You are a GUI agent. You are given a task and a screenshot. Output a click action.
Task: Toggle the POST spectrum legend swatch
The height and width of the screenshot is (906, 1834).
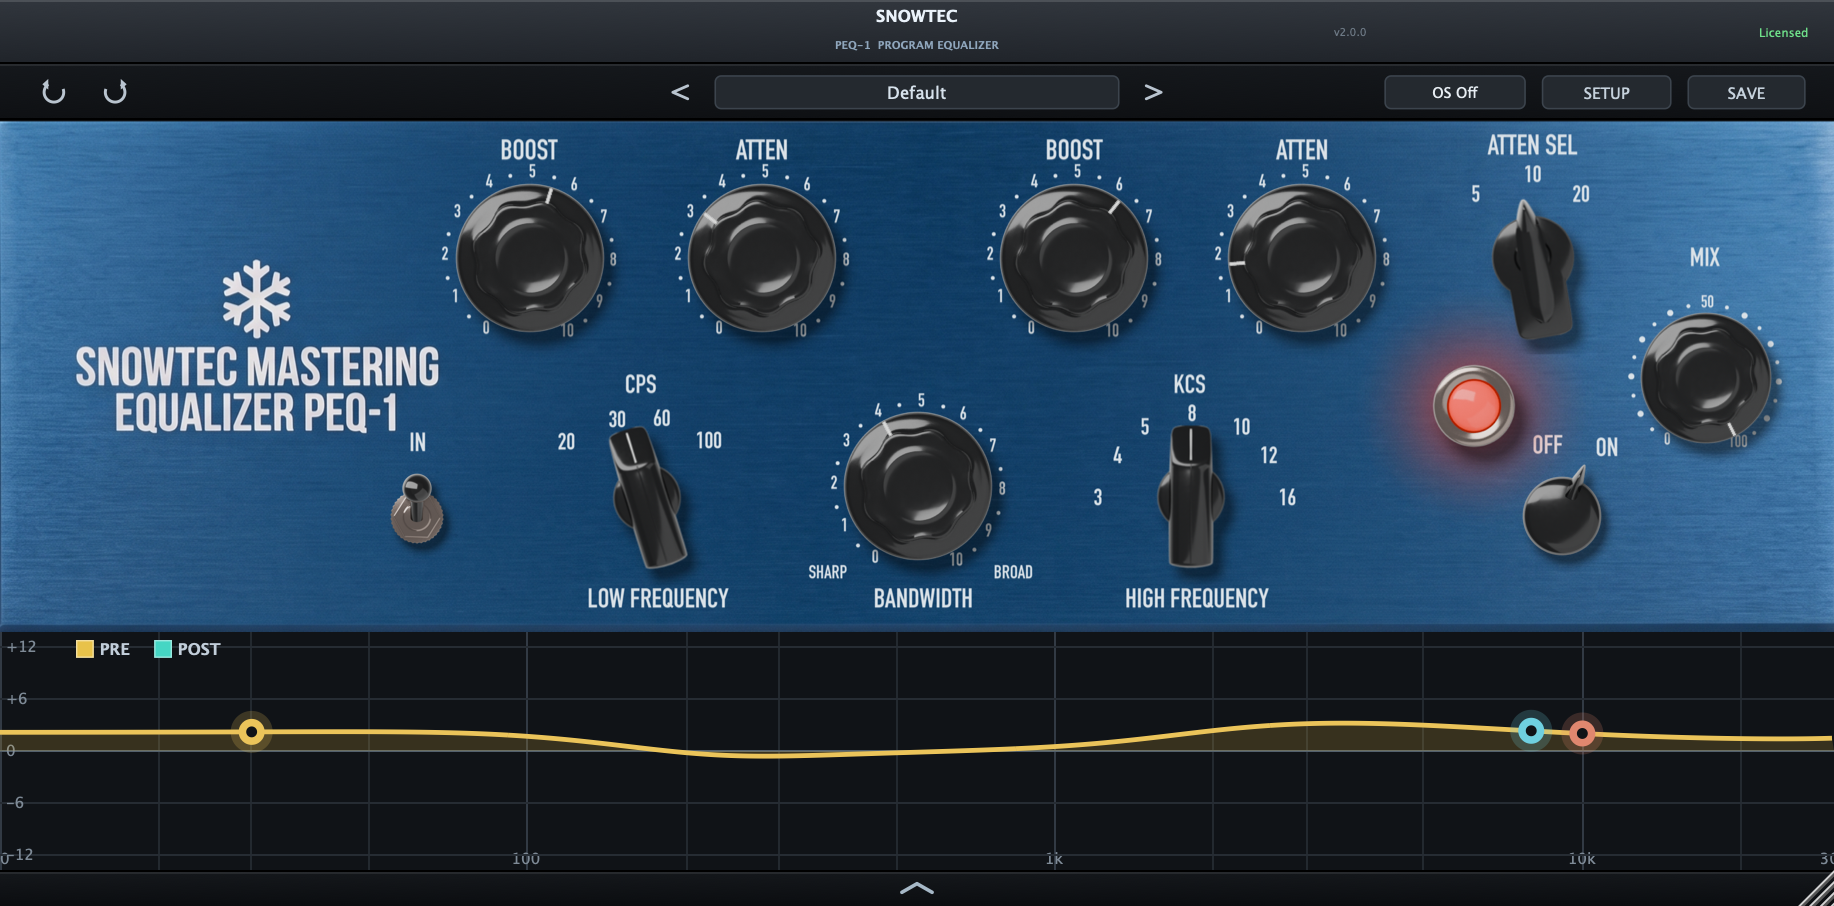point(163,649)
